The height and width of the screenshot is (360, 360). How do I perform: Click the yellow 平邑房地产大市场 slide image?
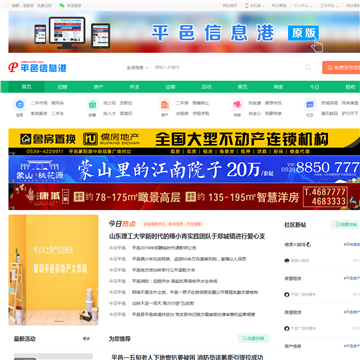[x=53, y=270]
